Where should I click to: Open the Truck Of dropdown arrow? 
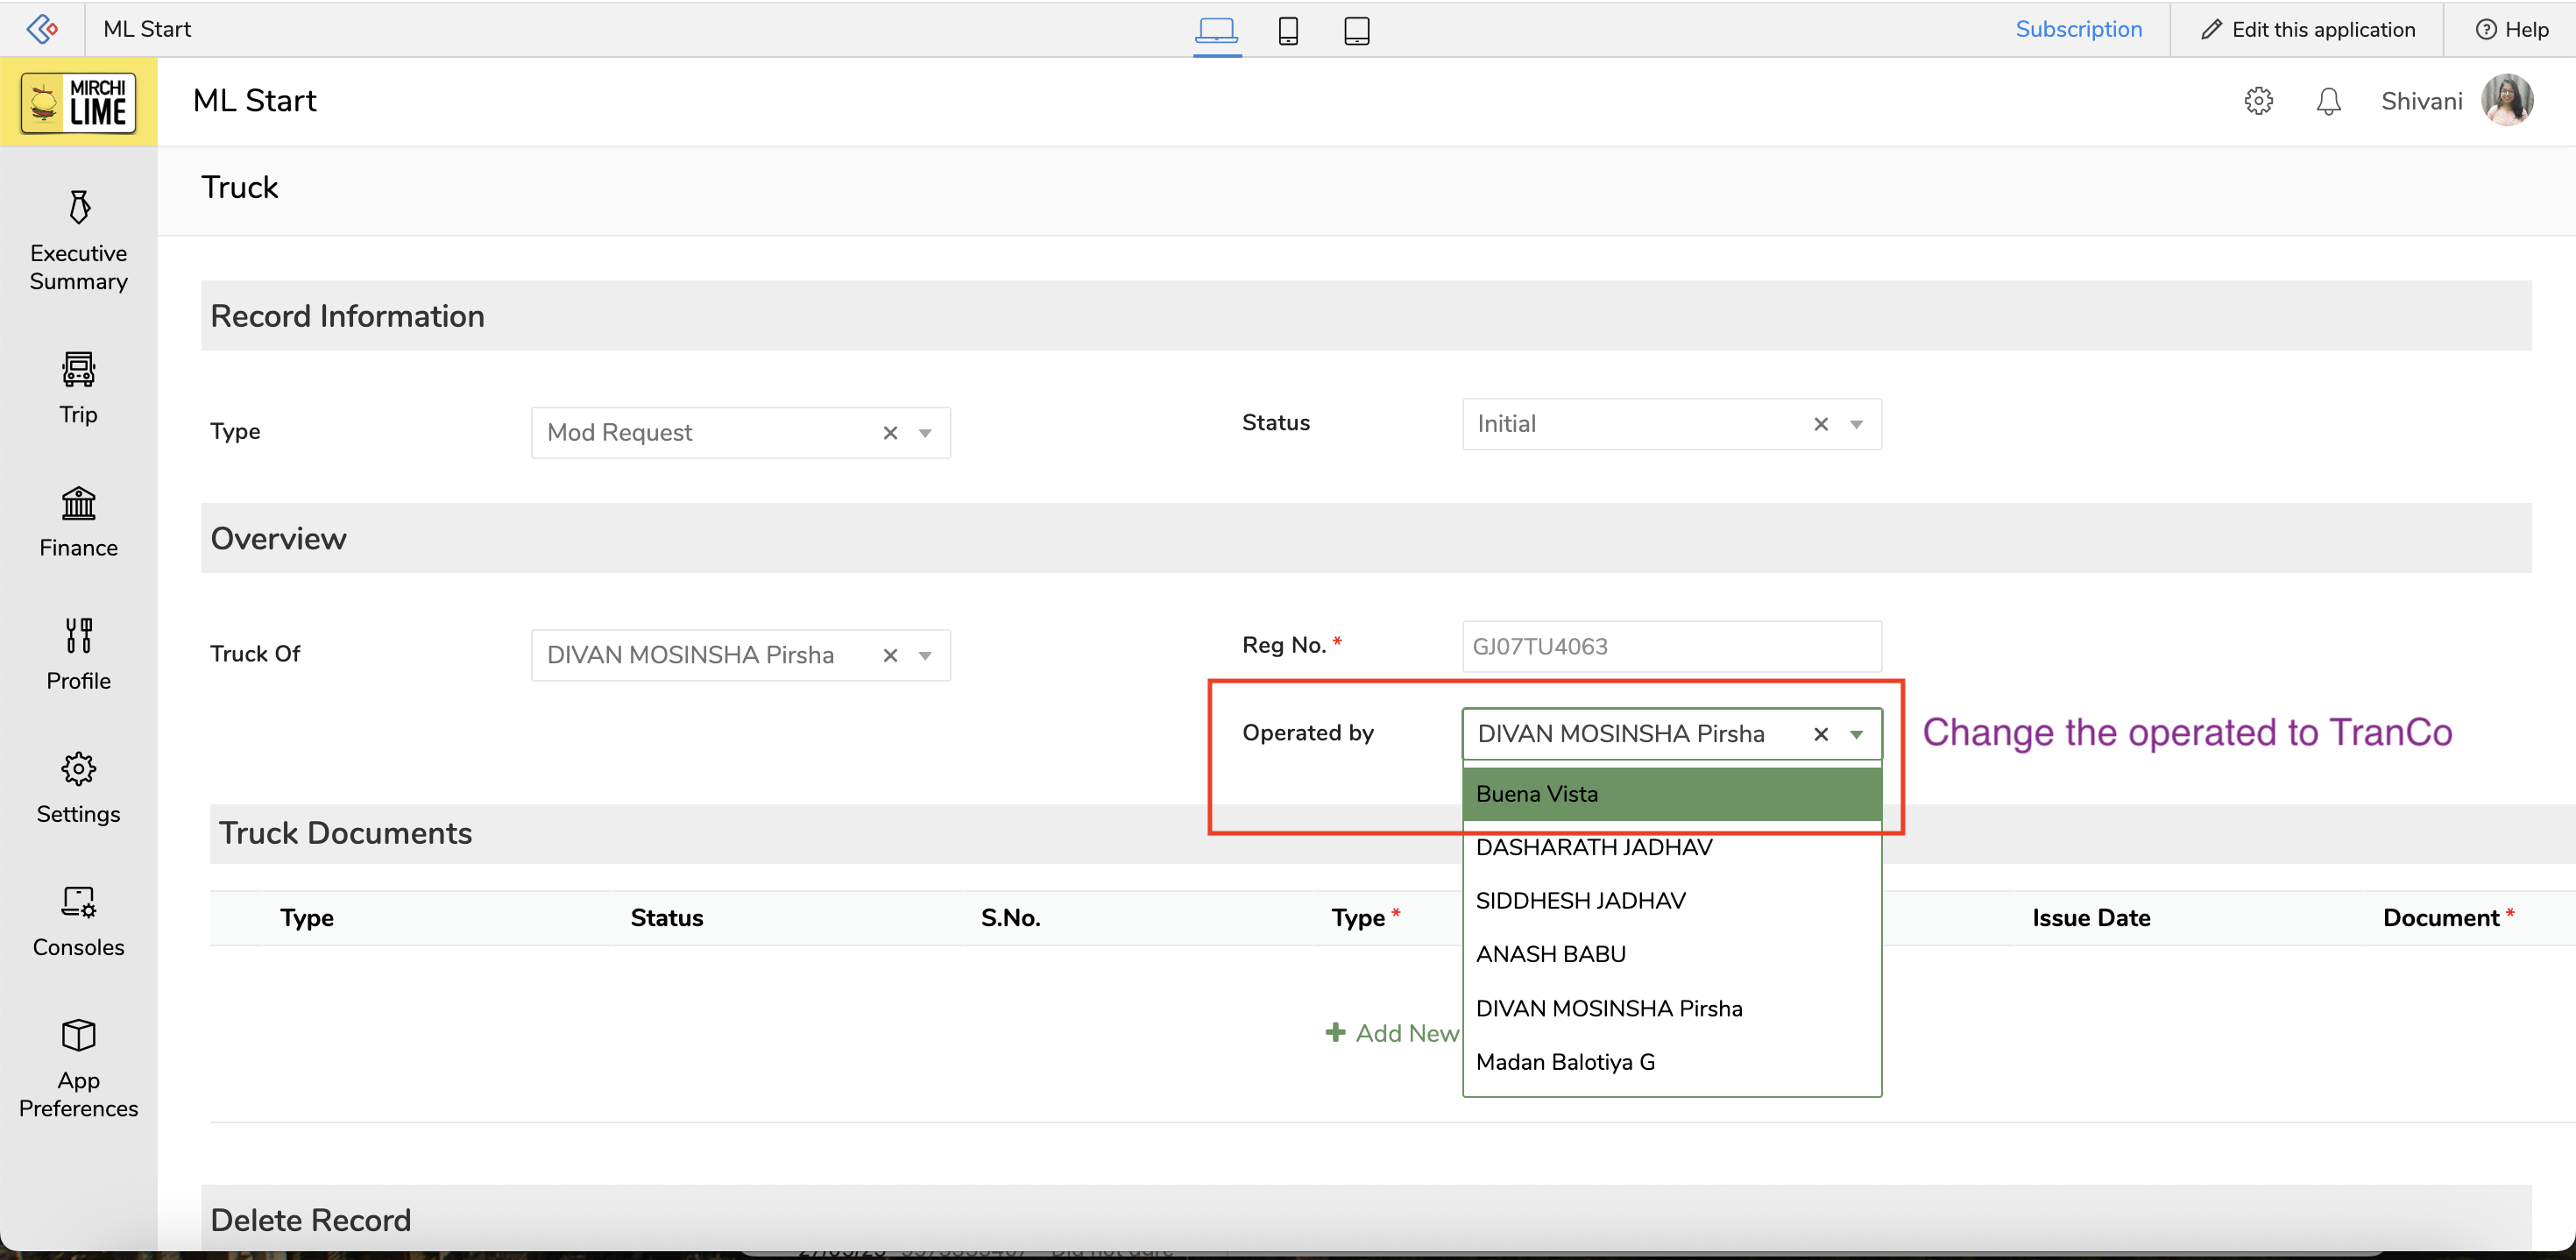[x=925, y=655]
